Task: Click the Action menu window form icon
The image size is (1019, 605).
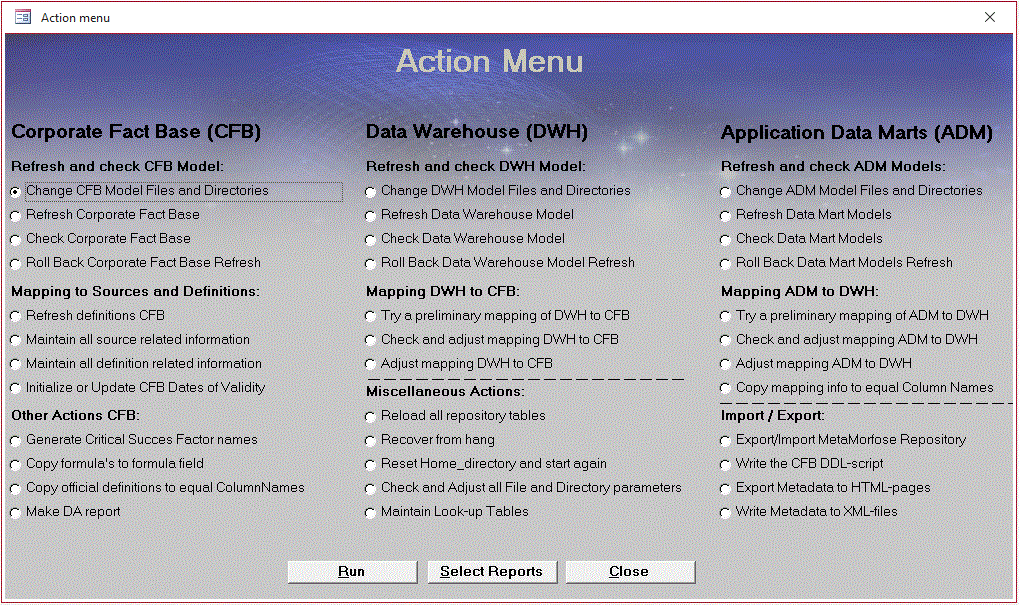Action: [22, 17]
